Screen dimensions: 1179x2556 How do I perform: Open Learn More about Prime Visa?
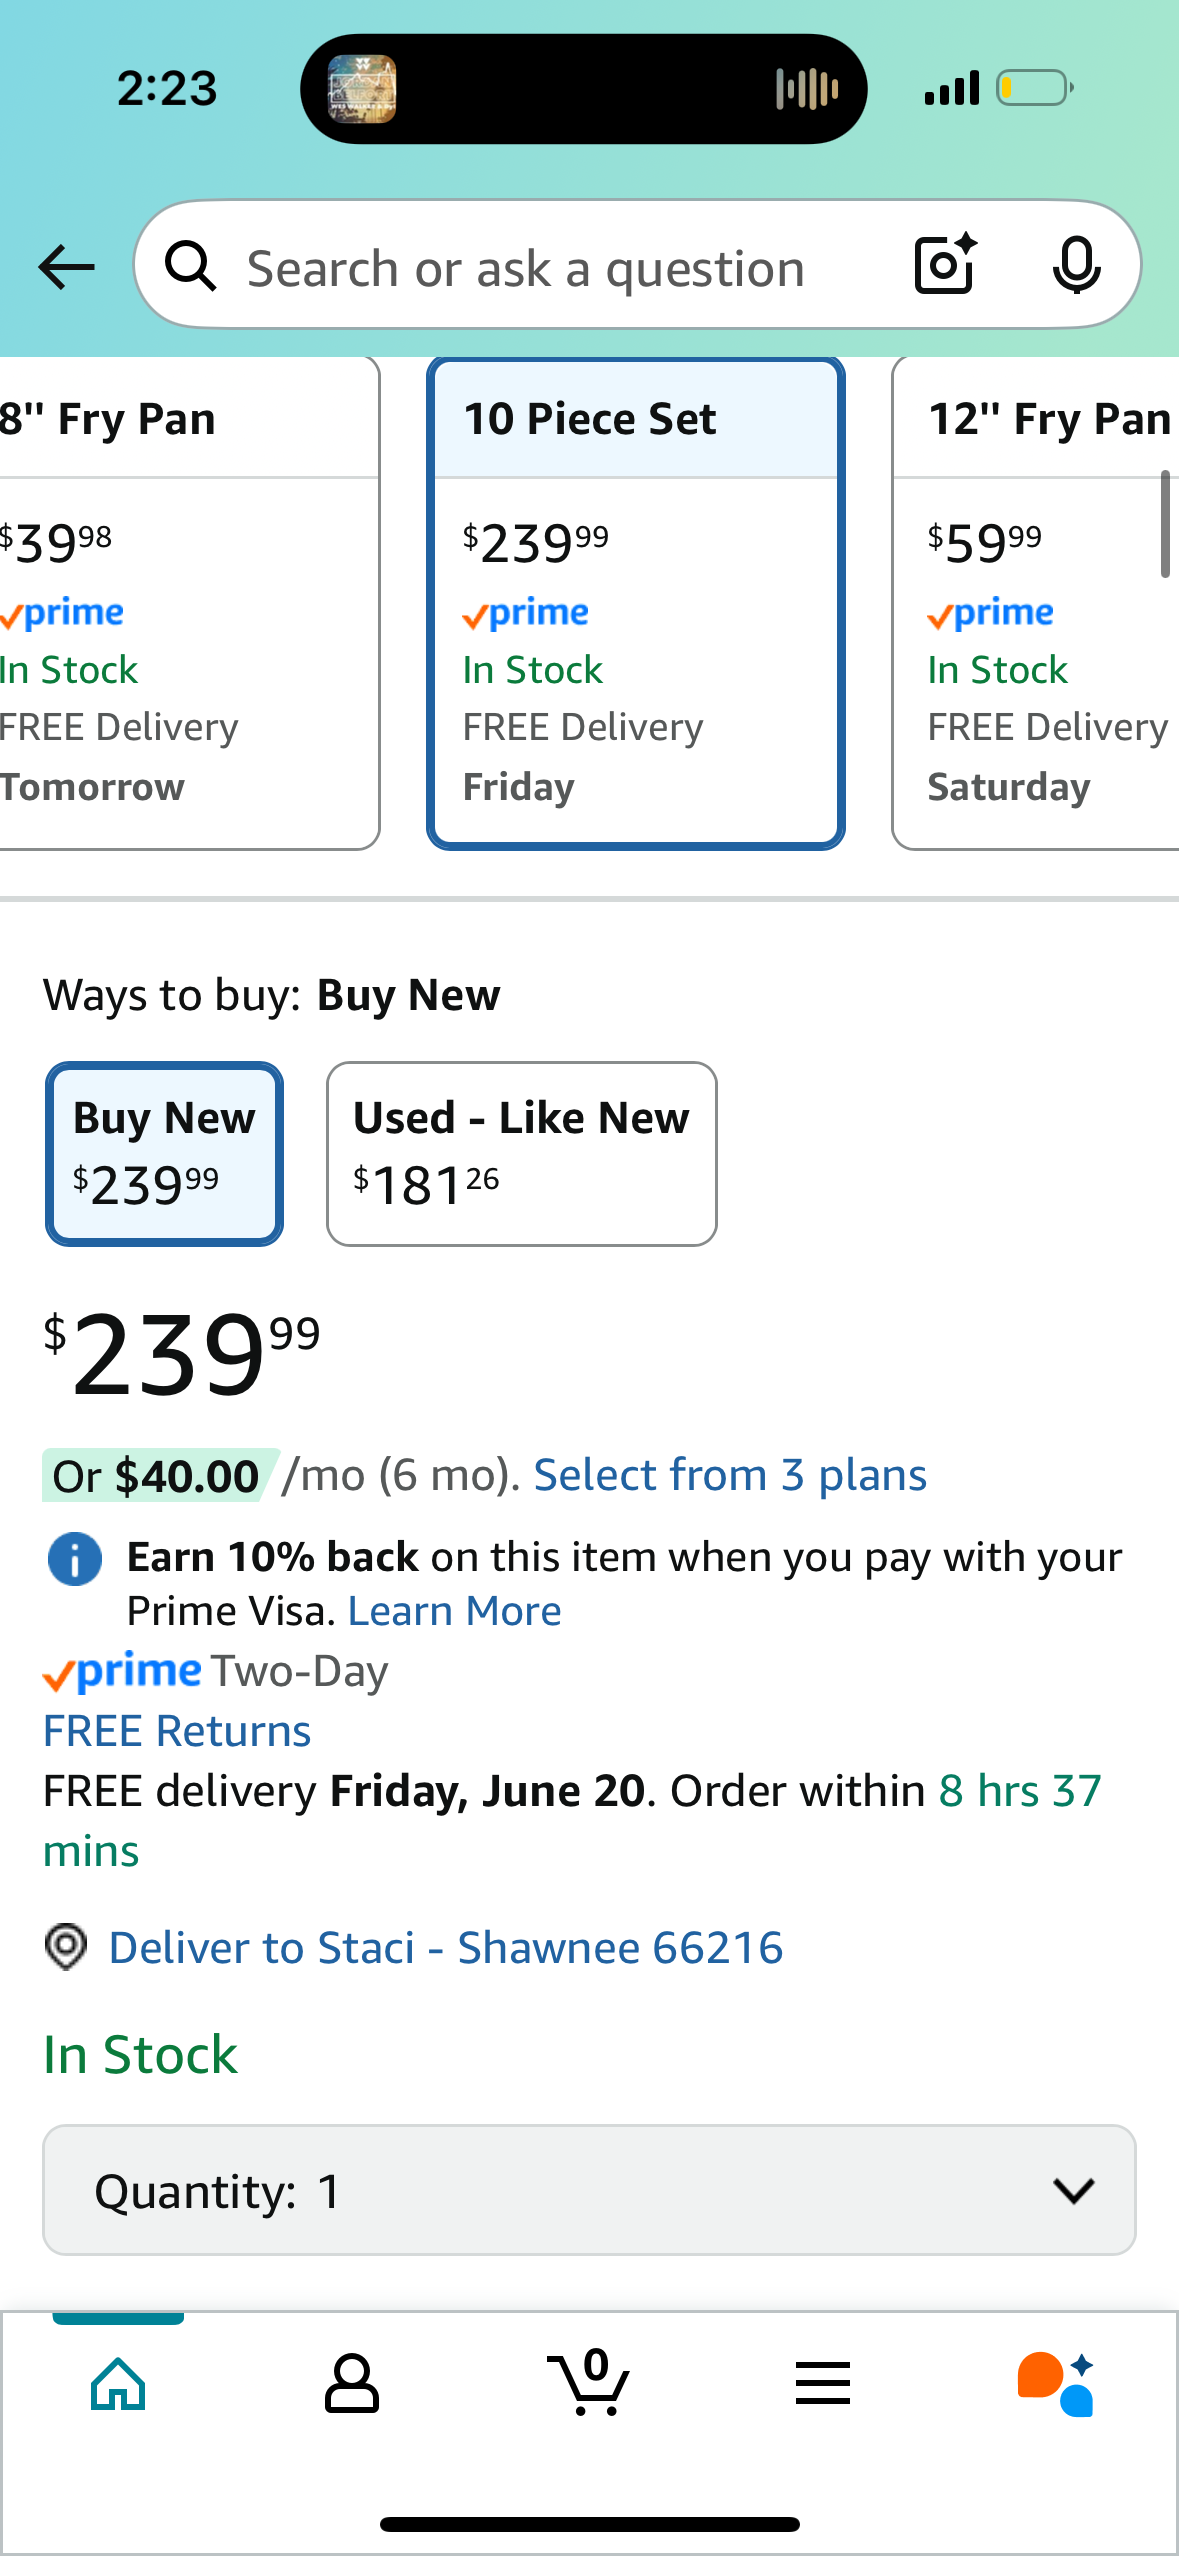454,1611
